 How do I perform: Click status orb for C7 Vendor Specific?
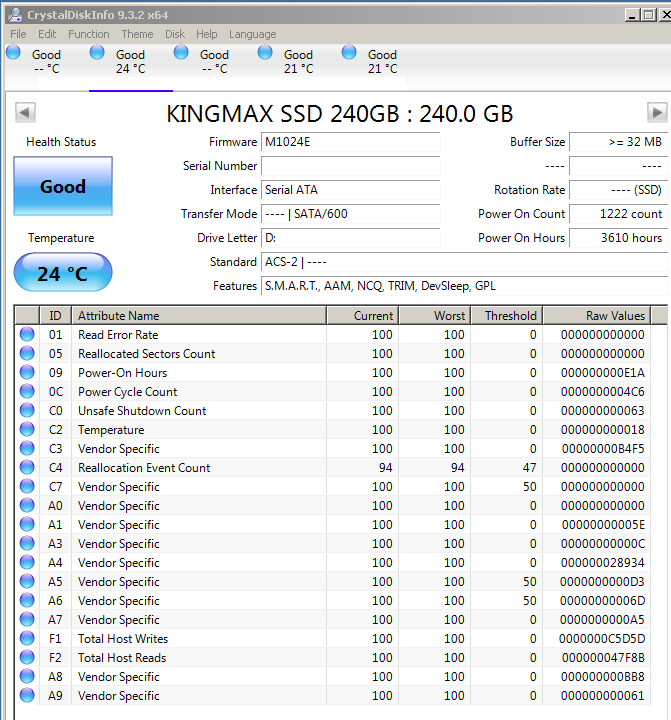point(27,486)
